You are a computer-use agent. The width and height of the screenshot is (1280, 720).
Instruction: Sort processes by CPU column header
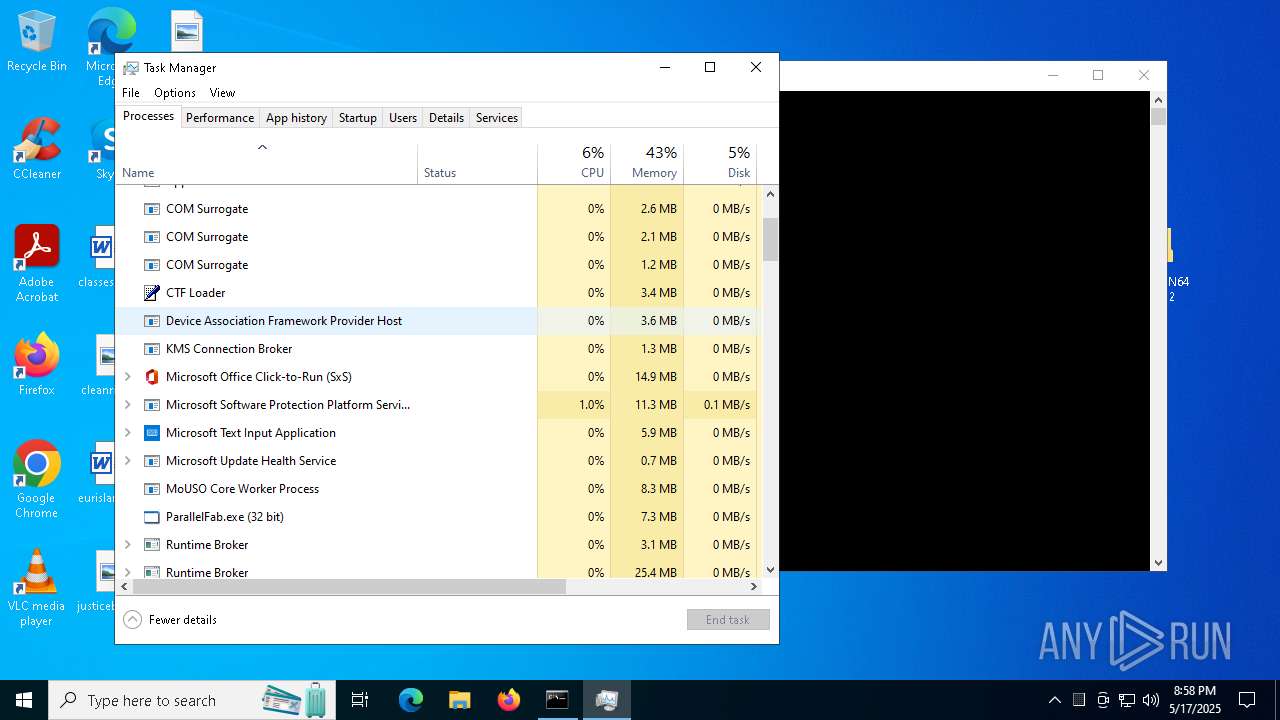pyautogui.click(x=574, y=164)
